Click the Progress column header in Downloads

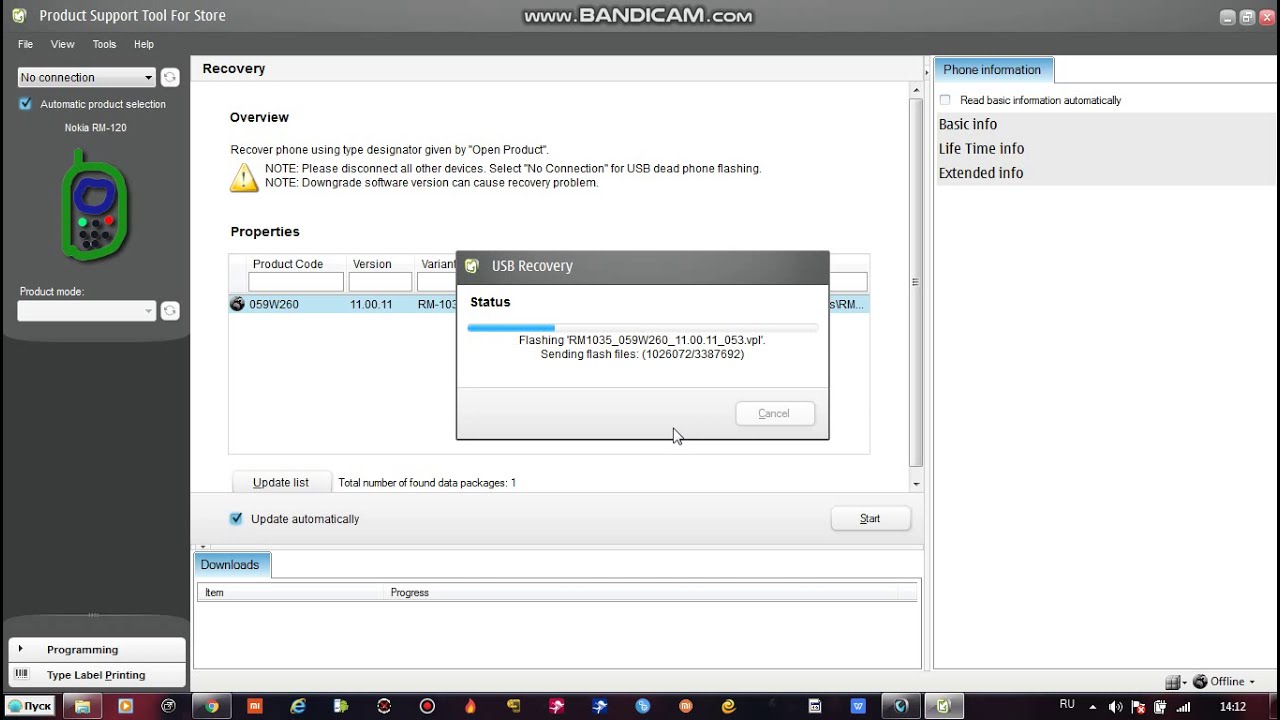tap(410, 592)
